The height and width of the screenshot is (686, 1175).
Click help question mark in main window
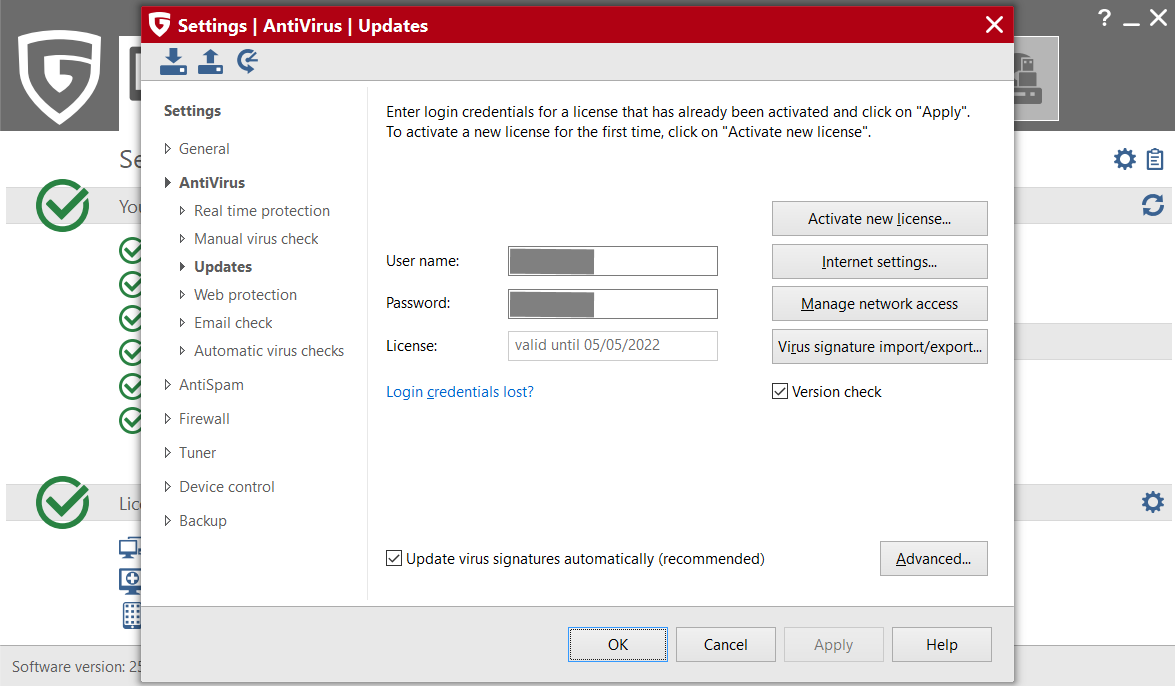(x=1104, y=18)
